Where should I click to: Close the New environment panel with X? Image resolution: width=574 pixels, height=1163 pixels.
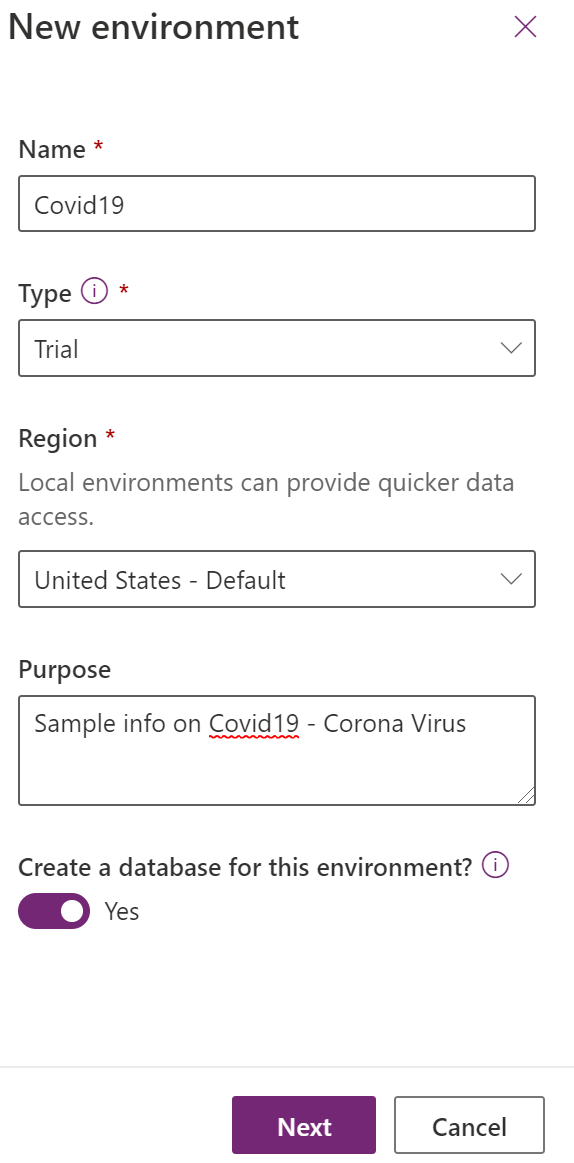pos(525,27)
